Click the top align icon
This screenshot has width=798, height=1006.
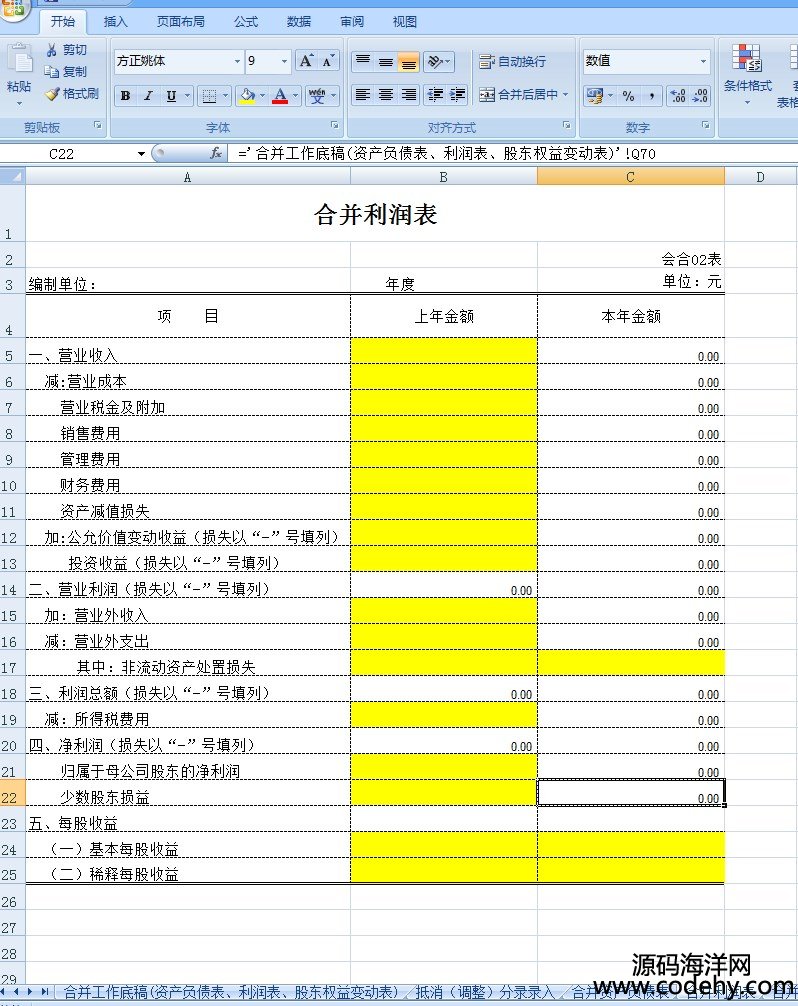(363, 61)
